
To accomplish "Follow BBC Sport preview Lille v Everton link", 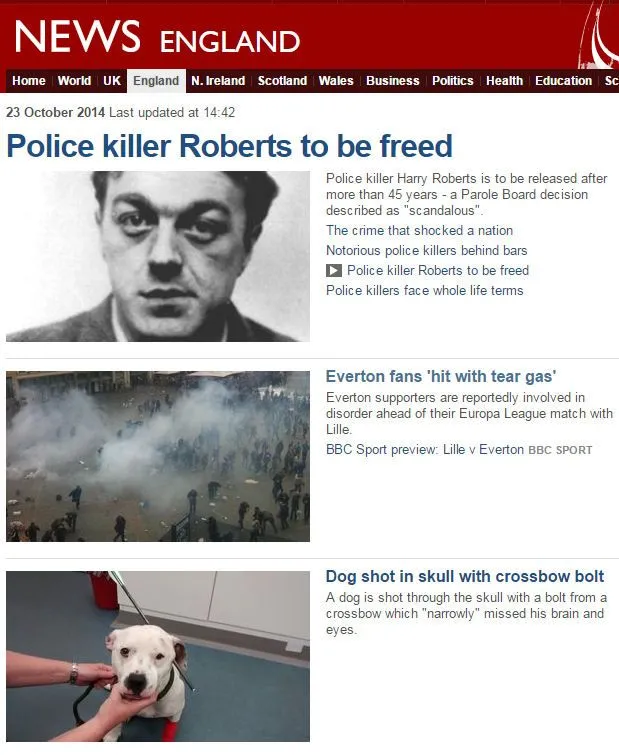I will [x=425, y=450].
